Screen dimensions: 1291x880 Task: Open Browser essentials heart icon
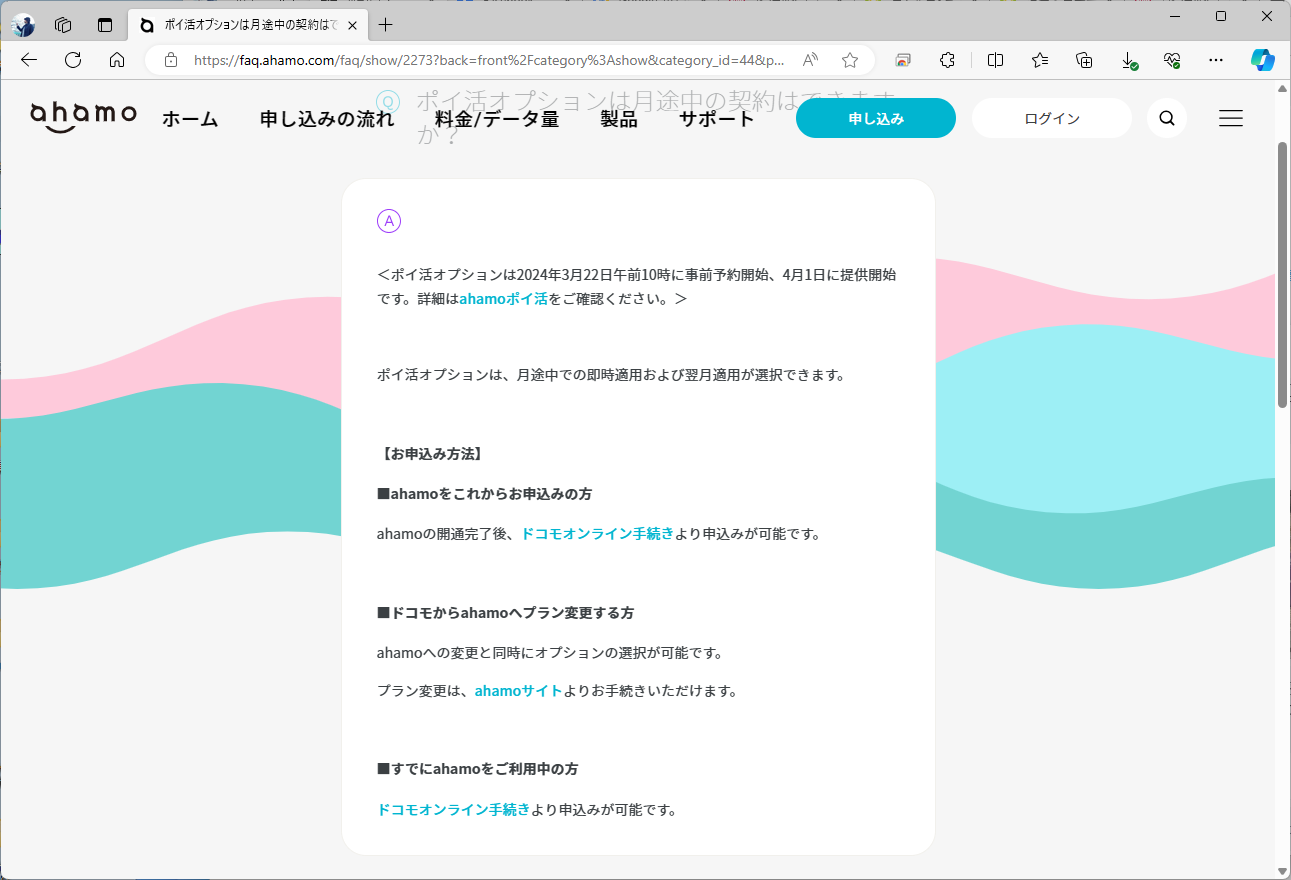[x=1173, y=60]
